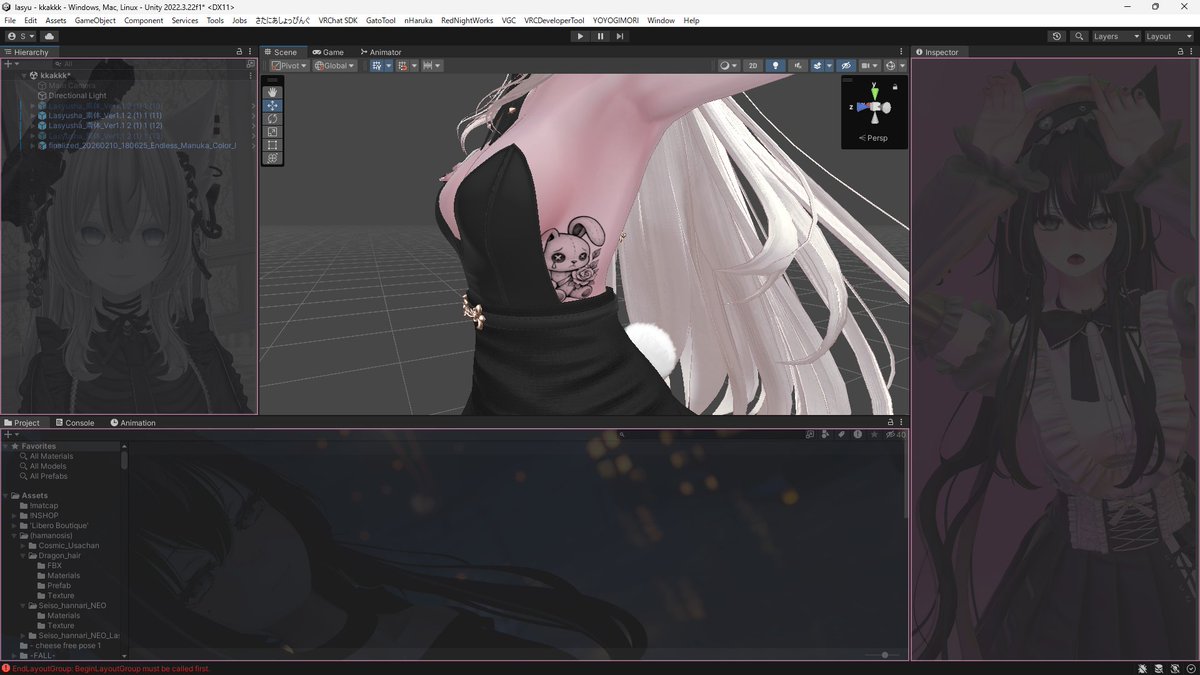Click the Project search field
The width and height of the screenshot is (1200, 675).
[710, 435]
